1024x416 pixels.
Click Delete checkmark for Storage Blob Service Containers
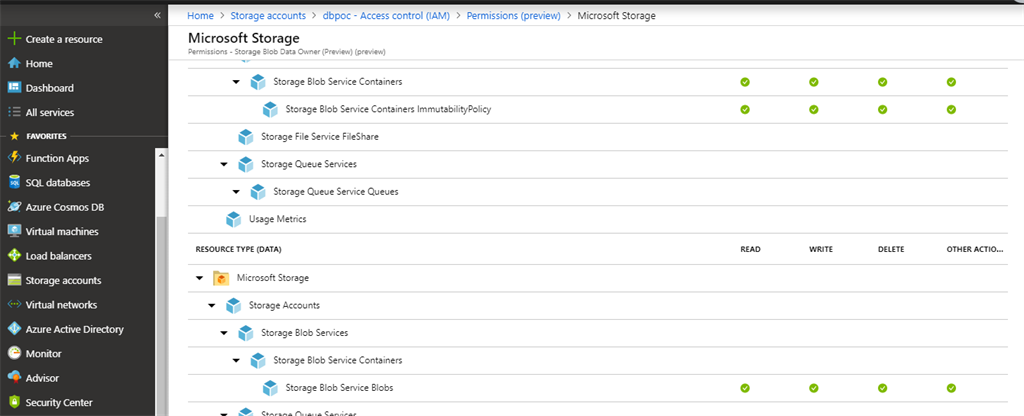[x=882, y=82]
